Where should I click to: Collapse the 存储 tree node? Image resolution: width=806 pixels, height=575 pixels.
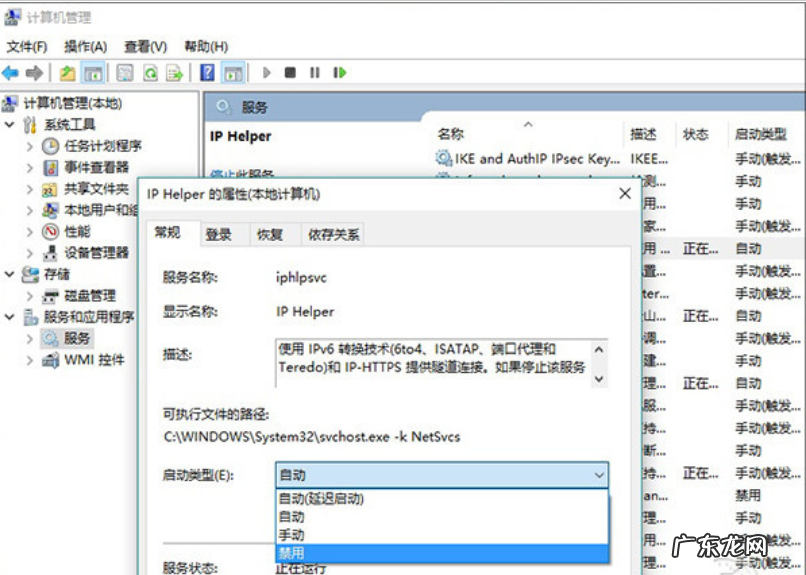[9, 274]
